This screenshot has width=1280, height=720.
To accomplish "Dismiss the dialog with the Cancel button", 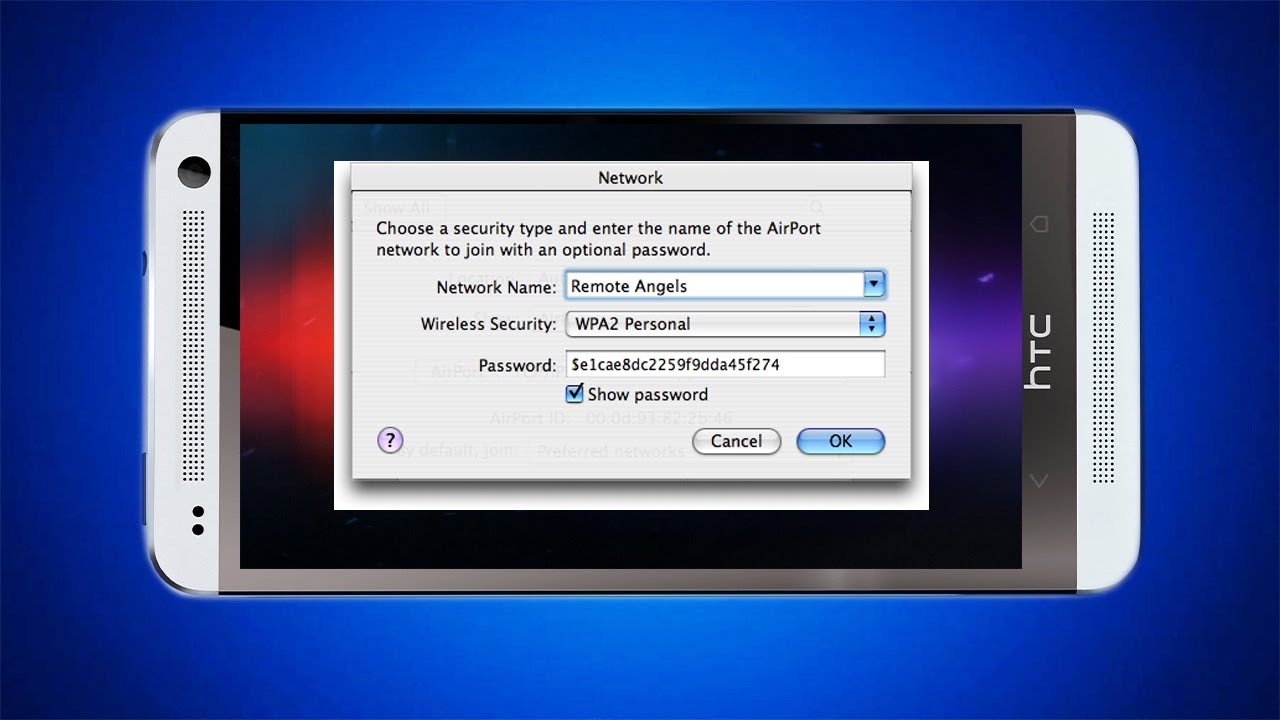I will (x=736, y=441).
